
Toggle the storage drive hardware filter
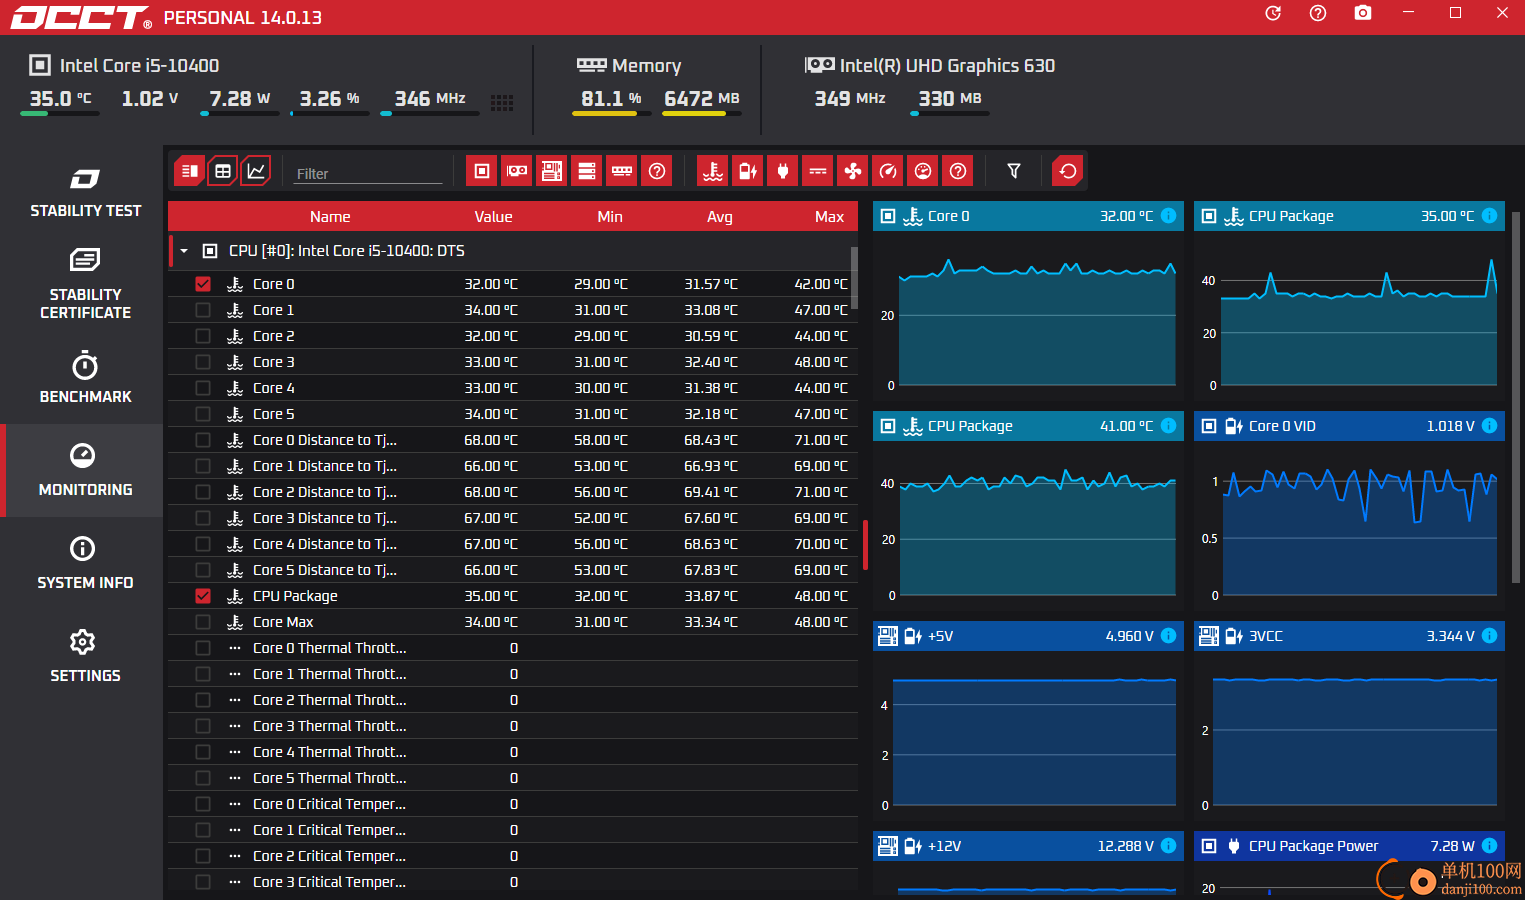pyautogui.click(x=587, y=171)
